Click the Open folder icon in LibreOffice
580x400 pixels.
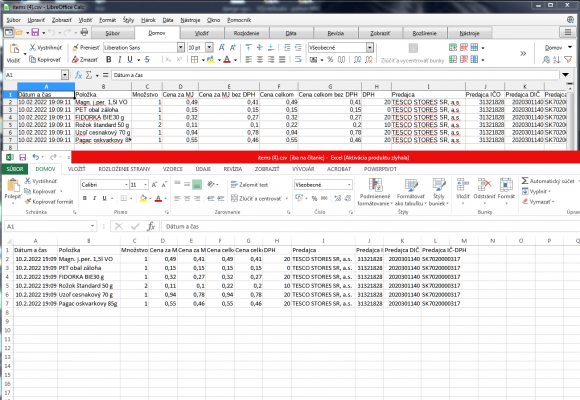coord(19,33)
